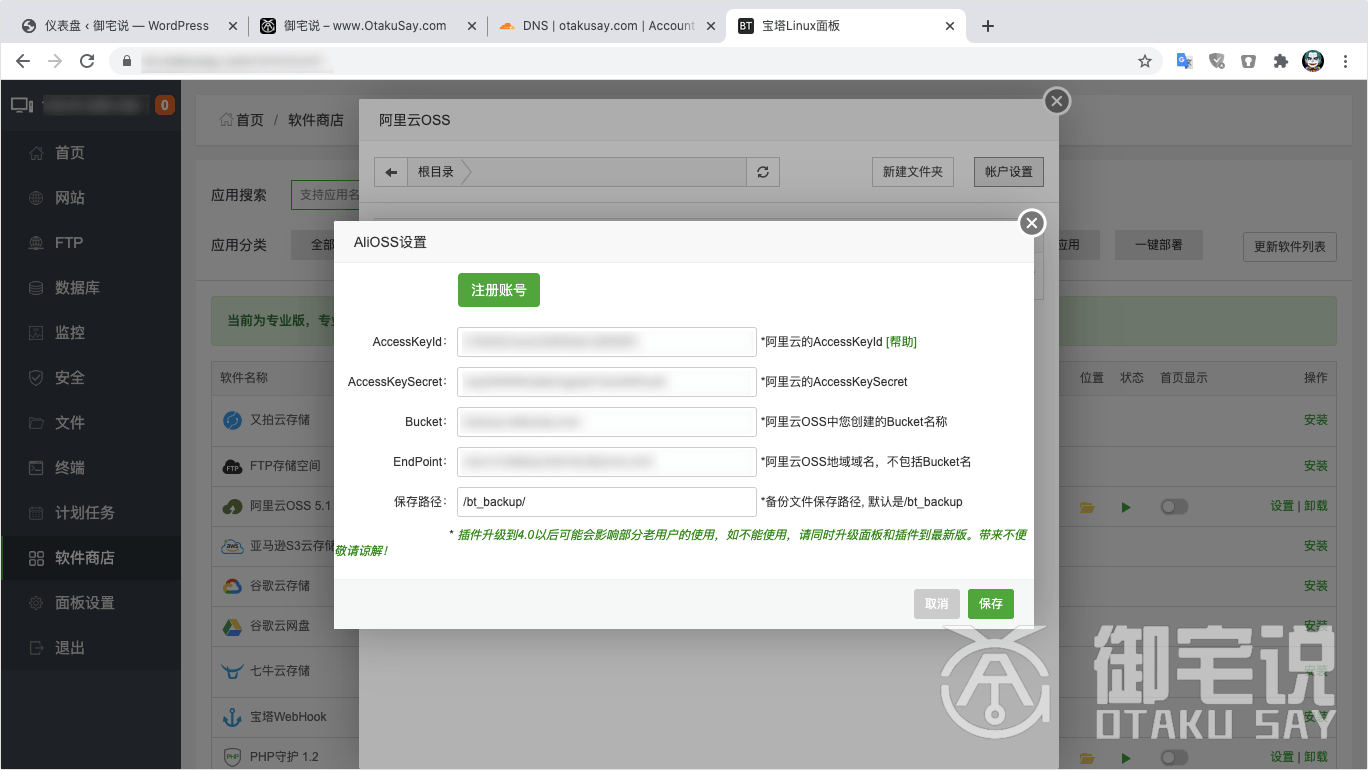
Task: Close the 阿里云OSS window with X
Action: [x=1057, y=101]
